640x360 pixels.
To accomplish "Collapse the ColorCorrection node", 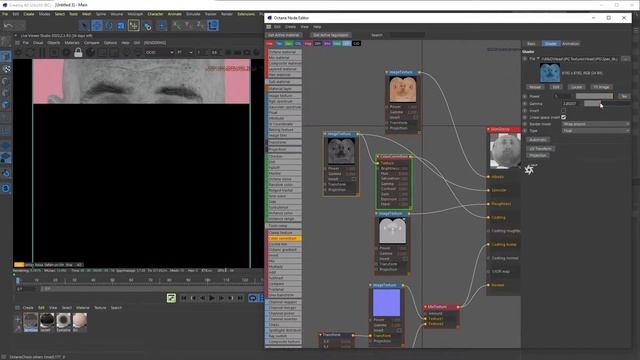I will (378, 157).
